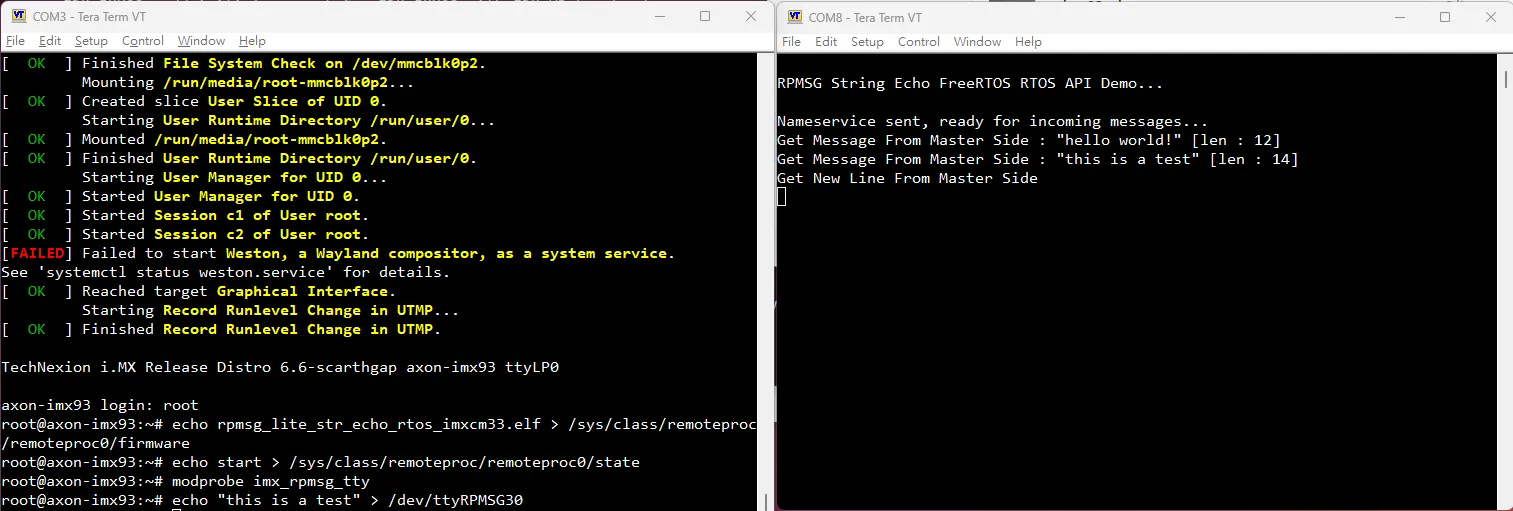Open the Edit menu in COM3 window
This screenshot has width=1513, height=511.
coord(50,41)
